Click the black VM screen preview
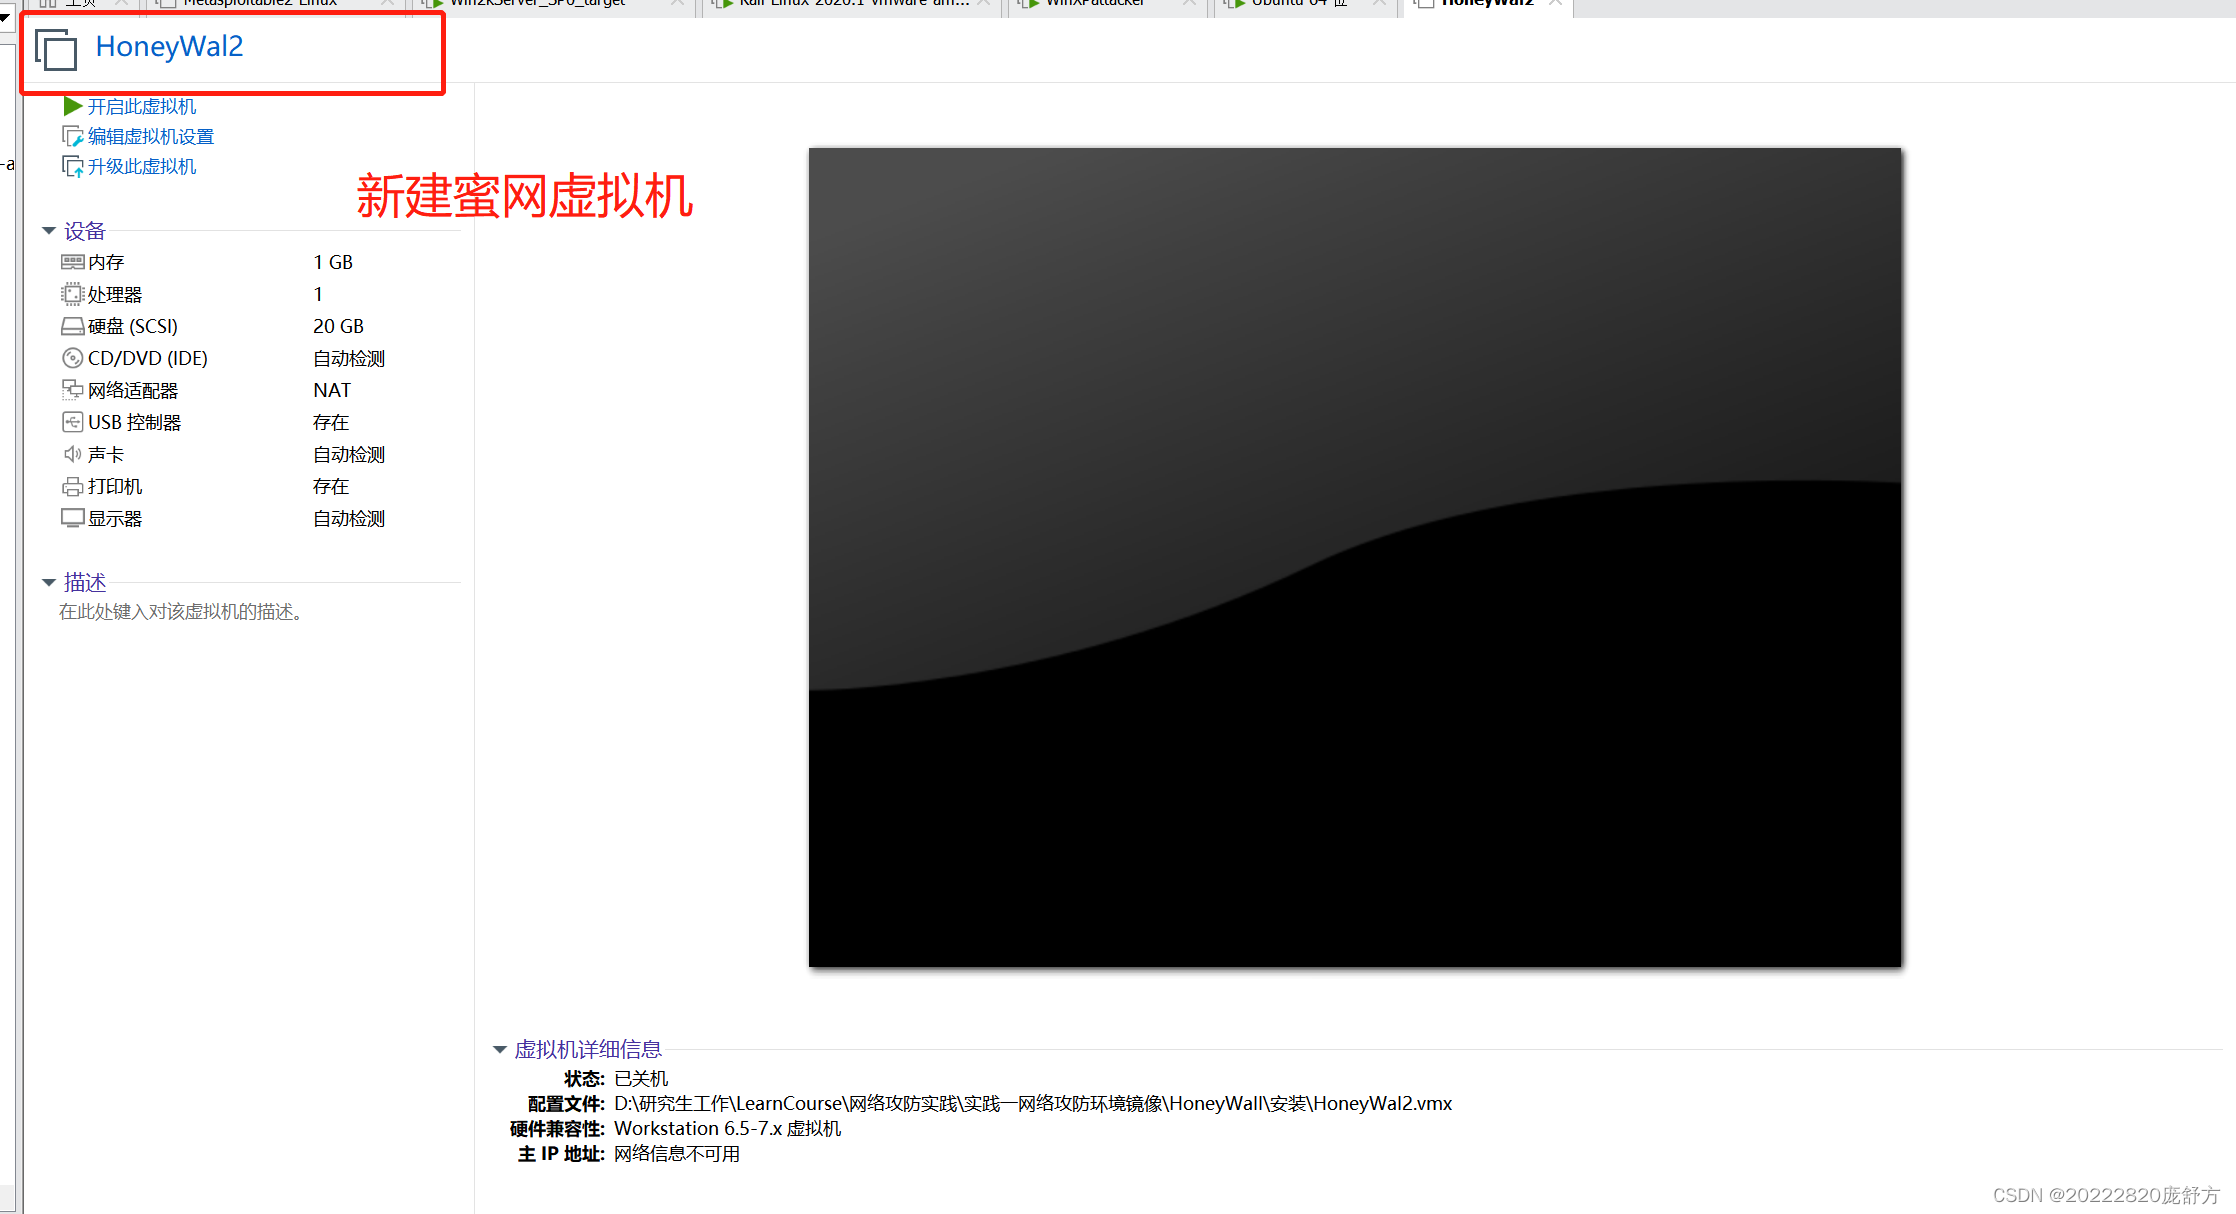The height and width of the screenshot is (1214, 2236). click(1354, 557)
